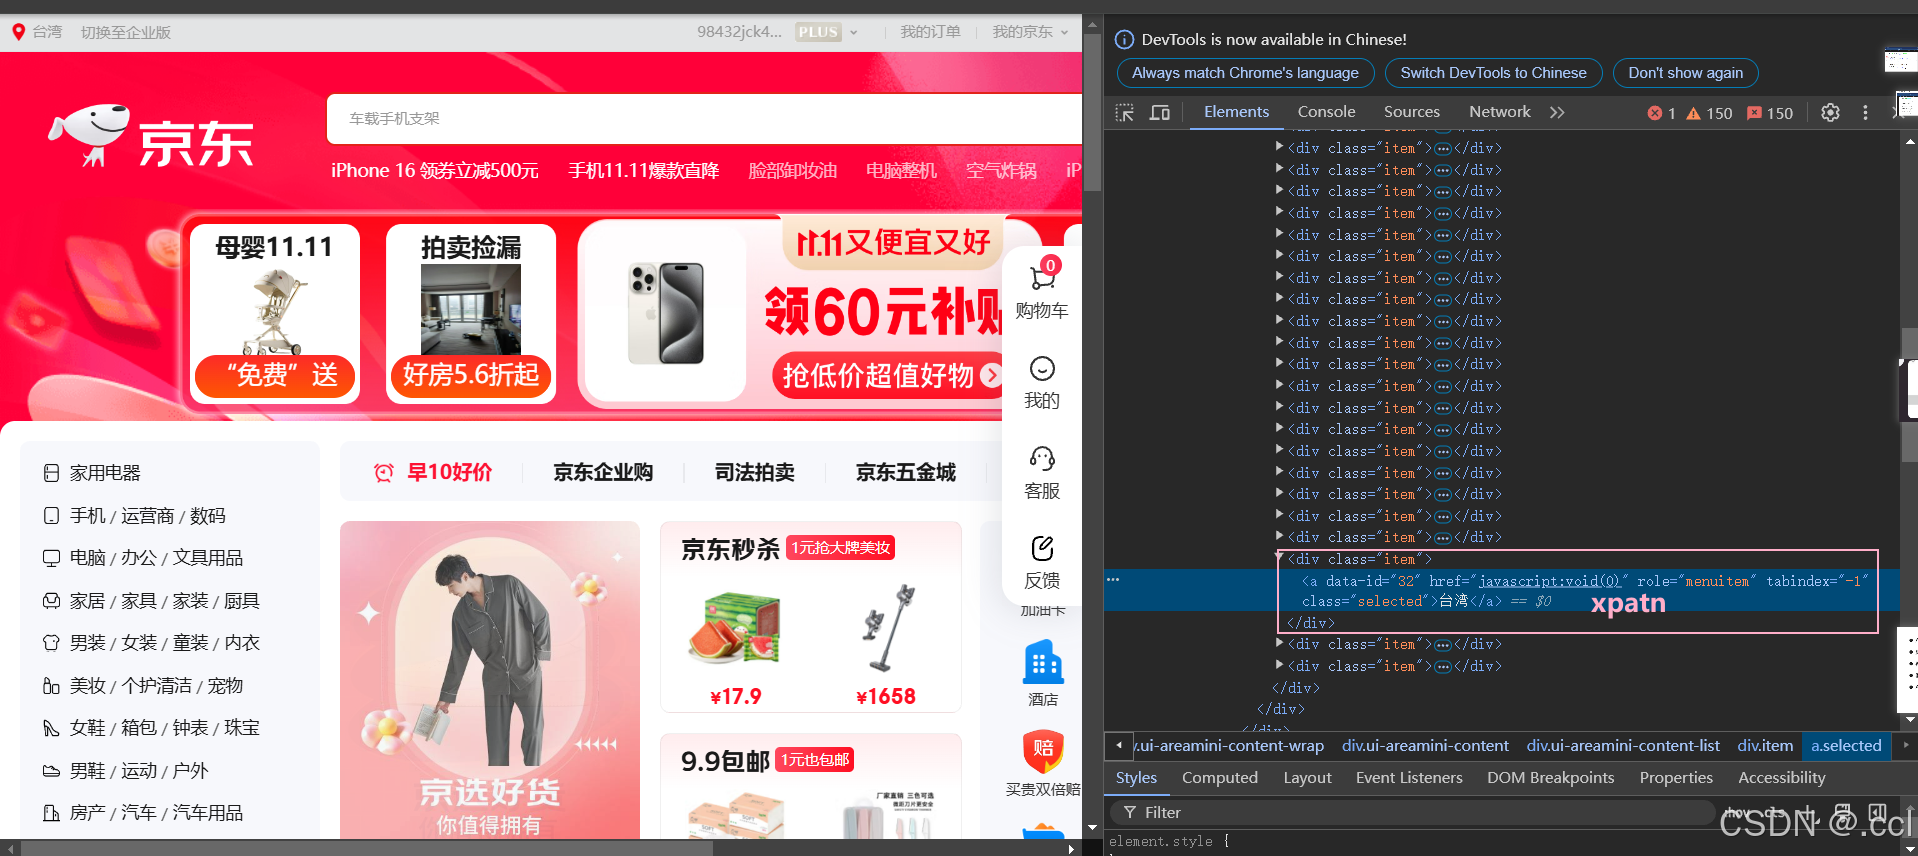Screen dimensions: 1918x856
Task: Show more DevTools tabs via double chevron
Action: [1557, 113]
